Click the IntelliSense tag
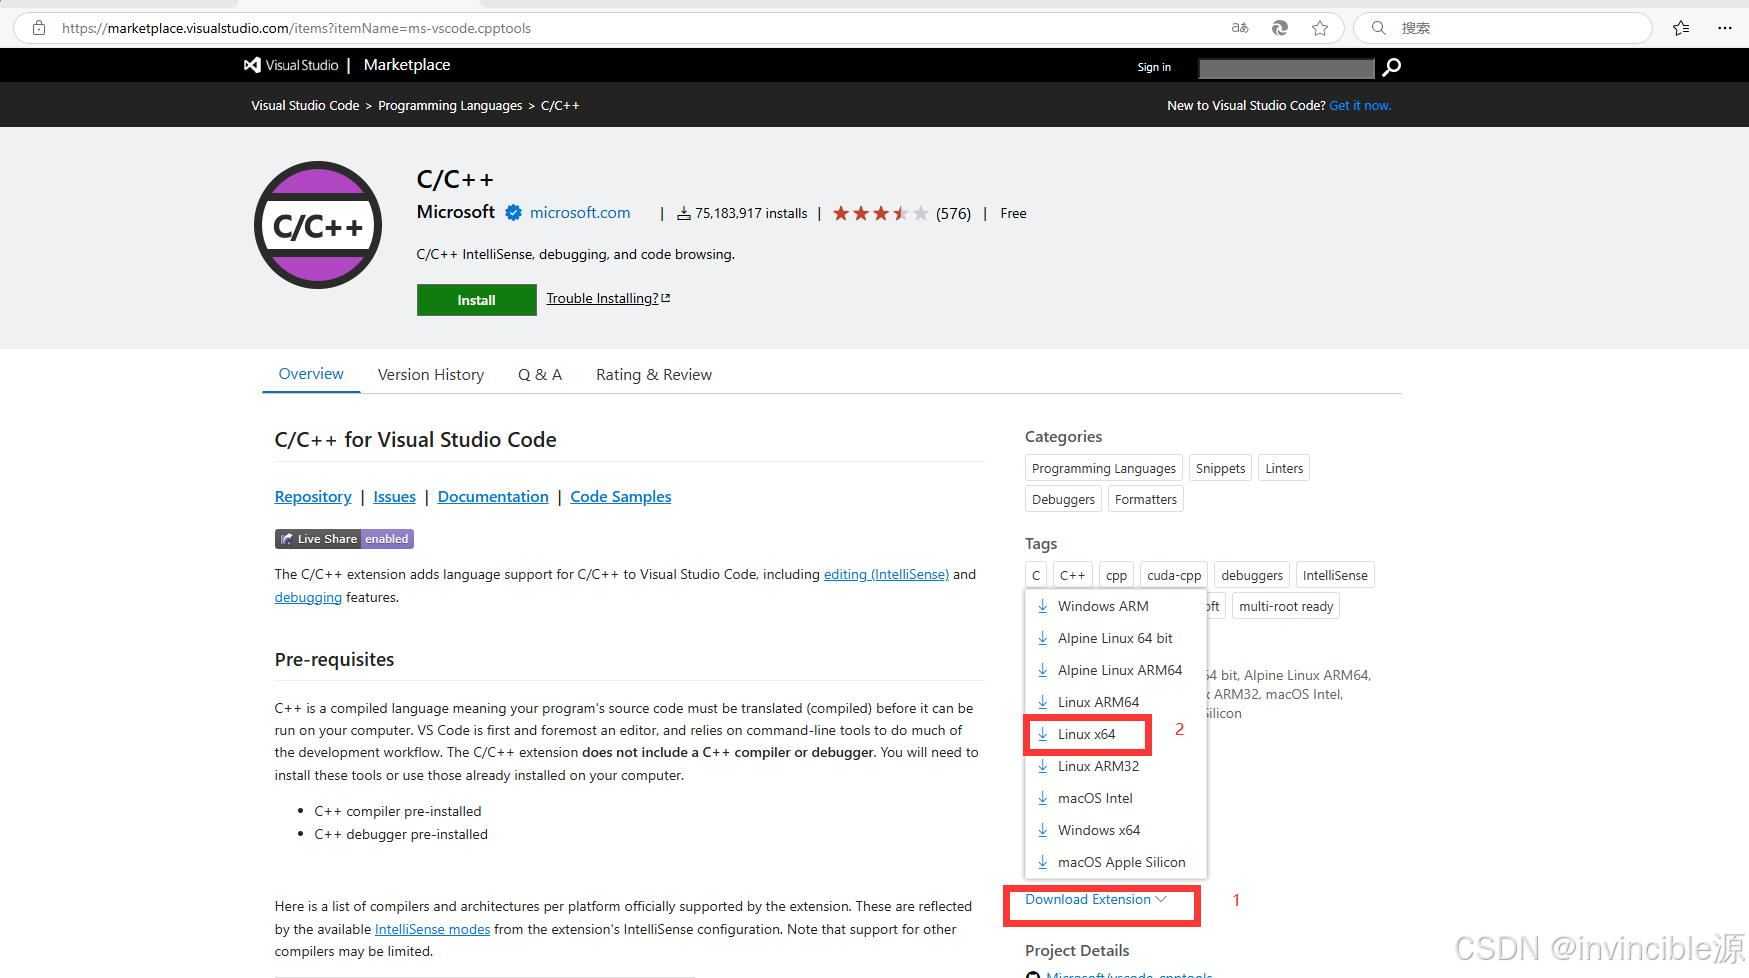Screen dimensions: 1749x978 pyautogui.click(x=1335, y=575)
